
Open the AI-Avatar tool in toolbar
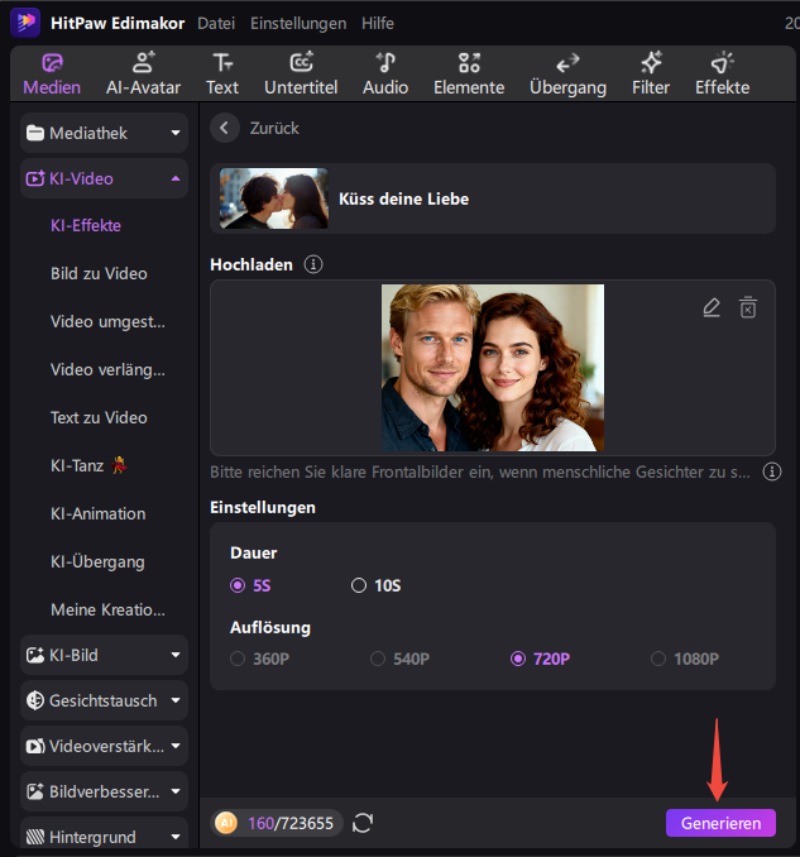143,74
